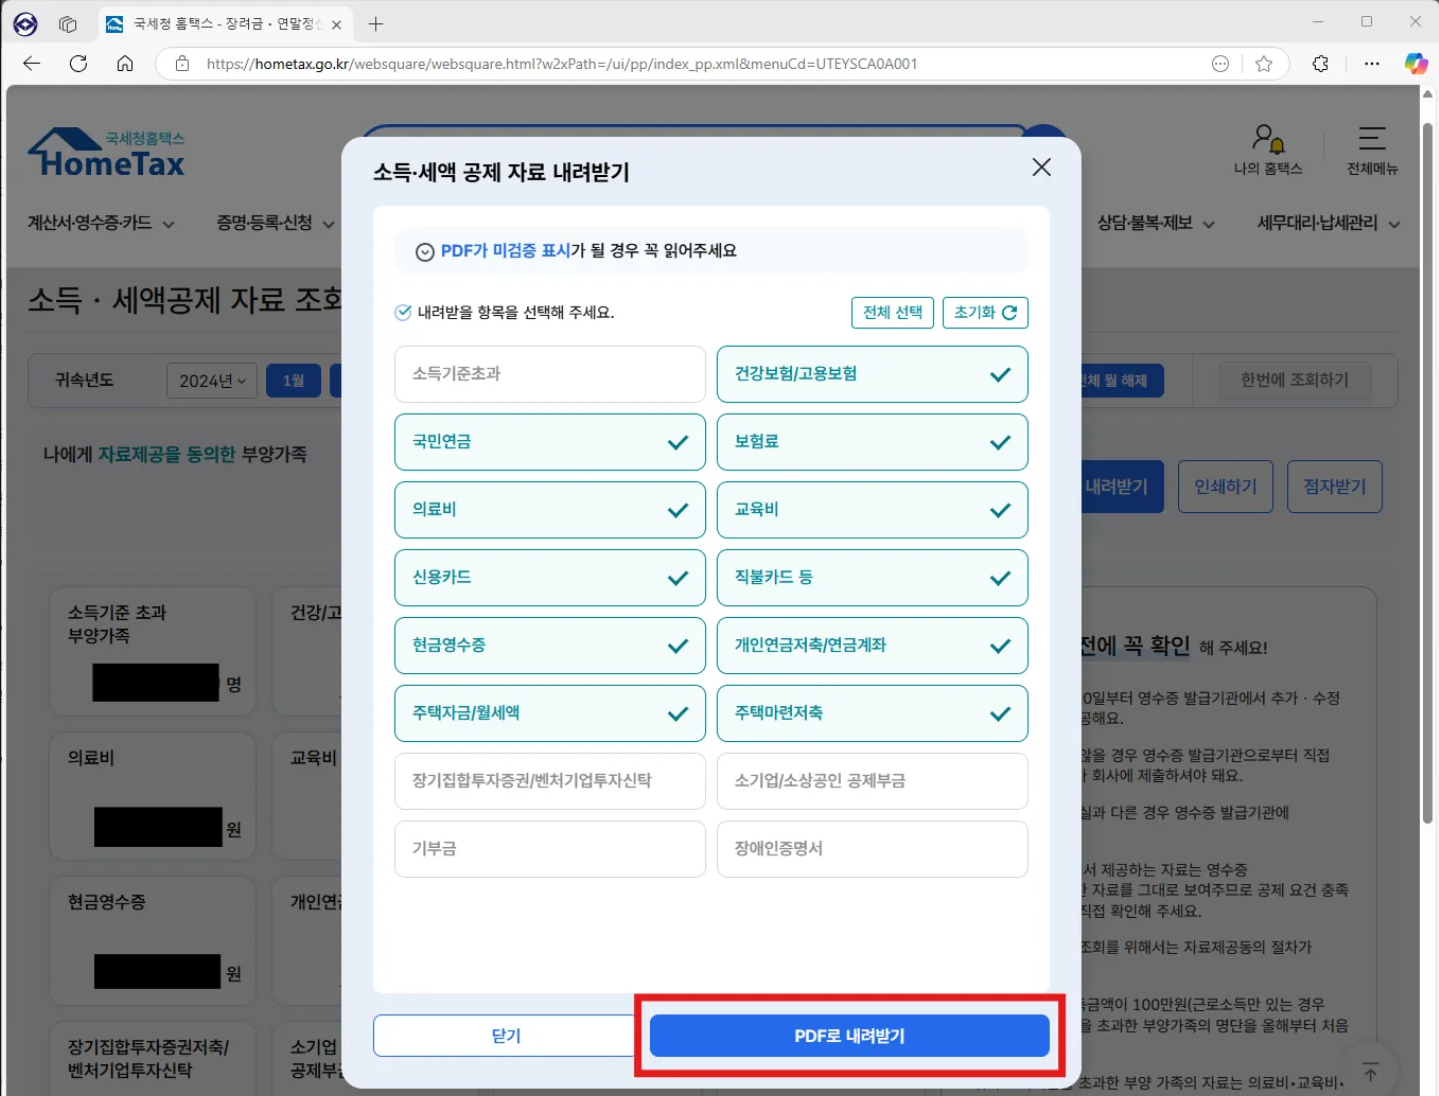Open the 소득기준 초과 부양가족 card
Viewport: 1439px width, 1096px height.
[x=153, y=651]
